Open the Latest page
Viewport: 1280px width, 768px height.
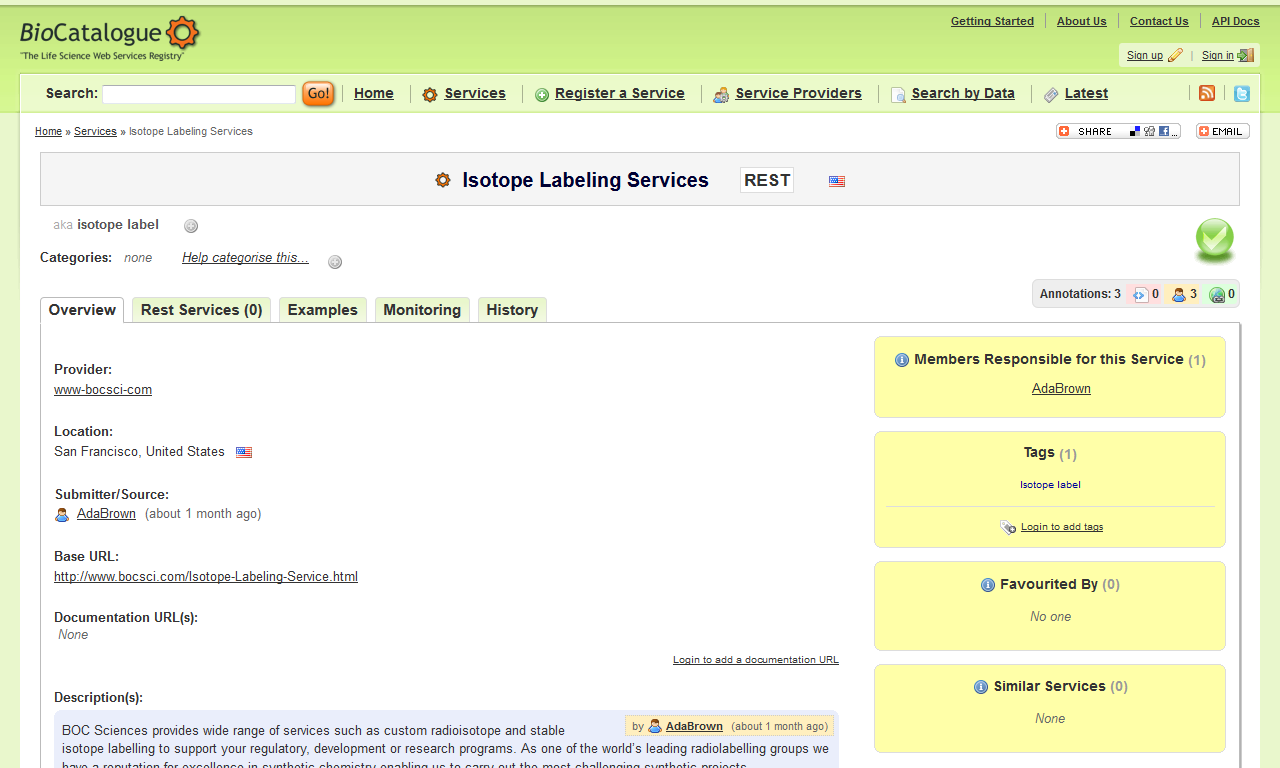click(x=1086, y=93)
